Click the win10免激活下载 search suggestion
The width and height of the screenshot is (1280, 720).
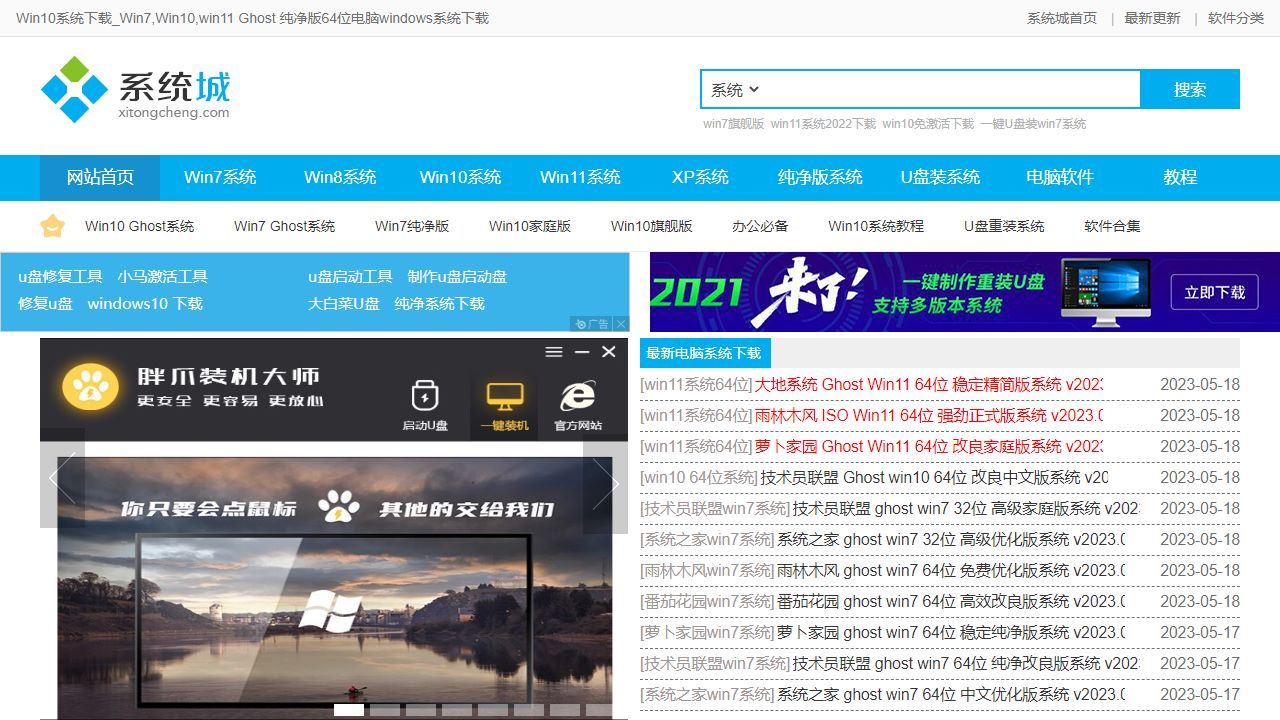928,124
